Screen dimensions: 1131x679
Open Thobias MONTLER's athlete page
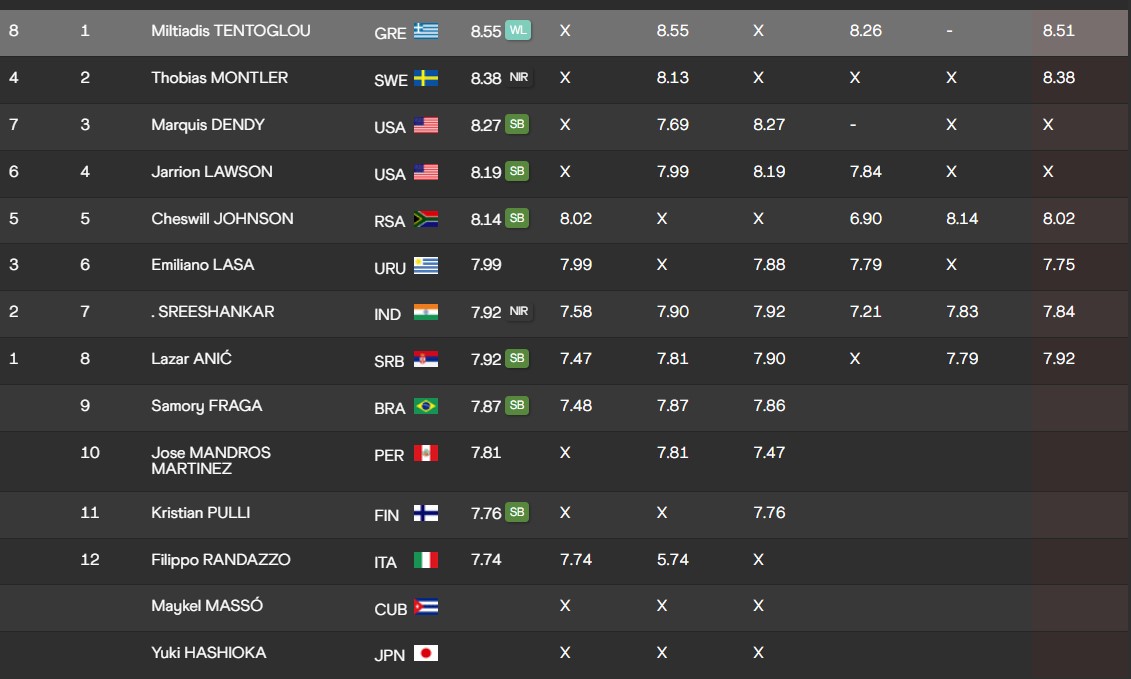tap(220, 78)
